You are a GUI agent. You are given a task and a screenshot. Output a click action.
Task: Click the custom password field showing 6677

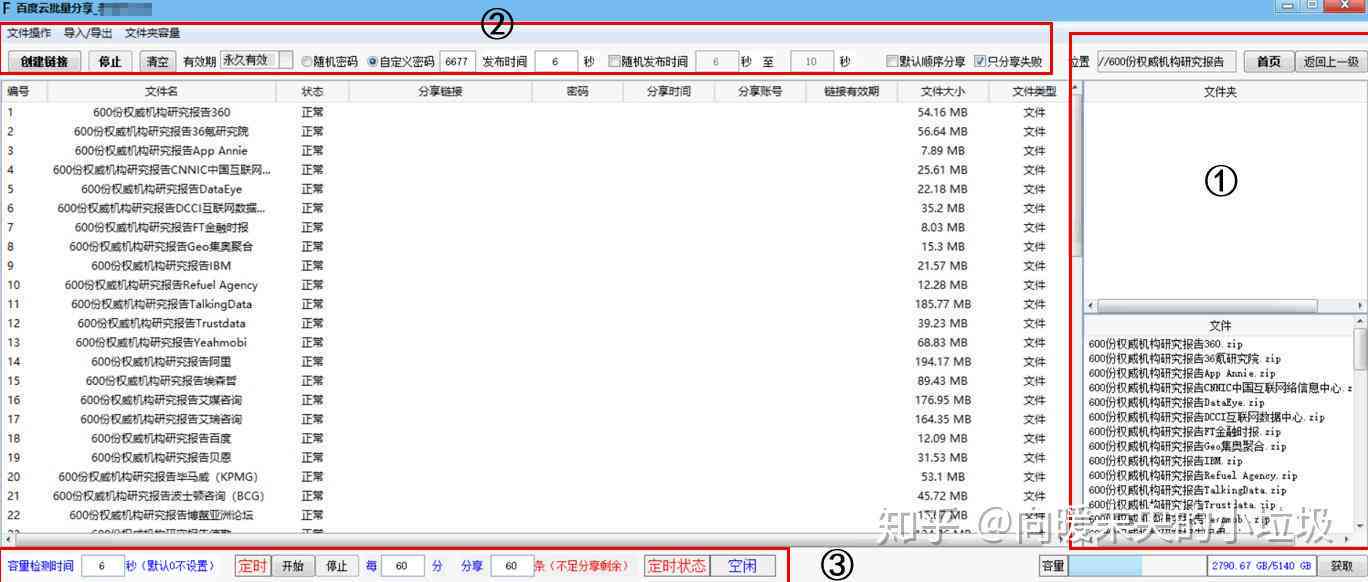456,61
